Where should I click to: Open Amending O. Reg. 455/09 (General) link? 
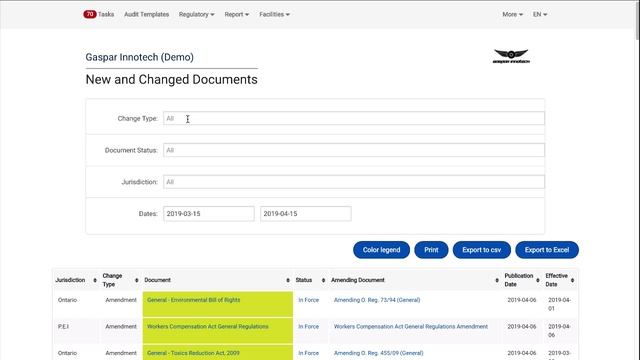point(378,353)
